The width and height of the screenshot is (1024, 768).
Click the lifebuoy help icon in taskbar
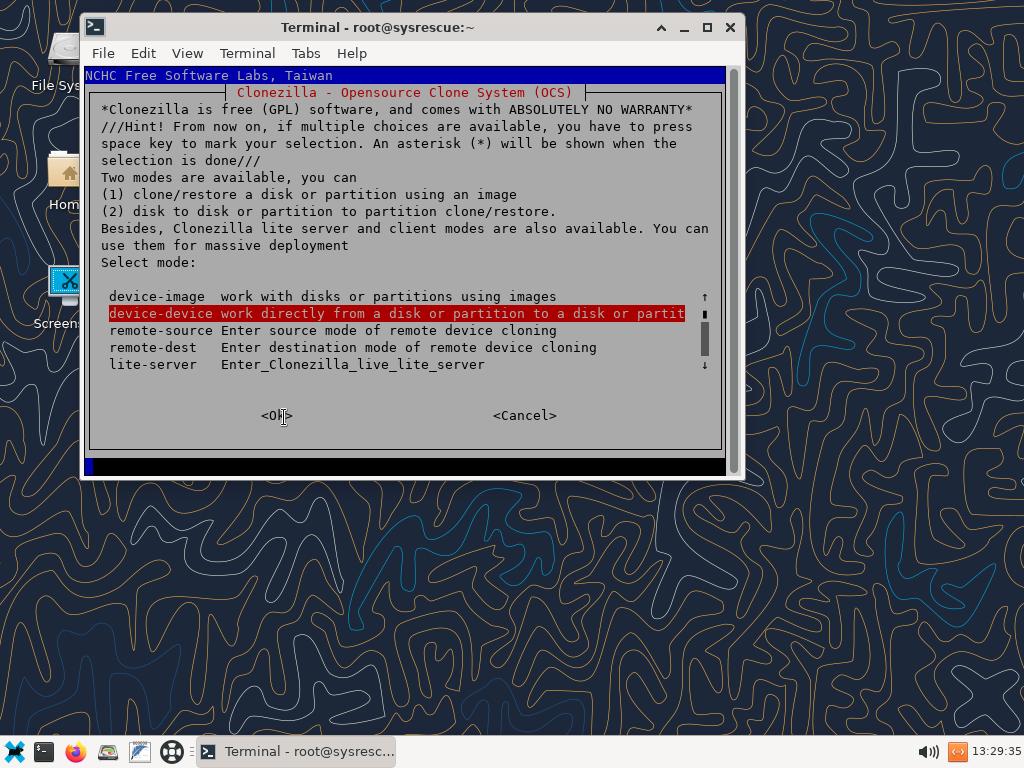[171, 752]
